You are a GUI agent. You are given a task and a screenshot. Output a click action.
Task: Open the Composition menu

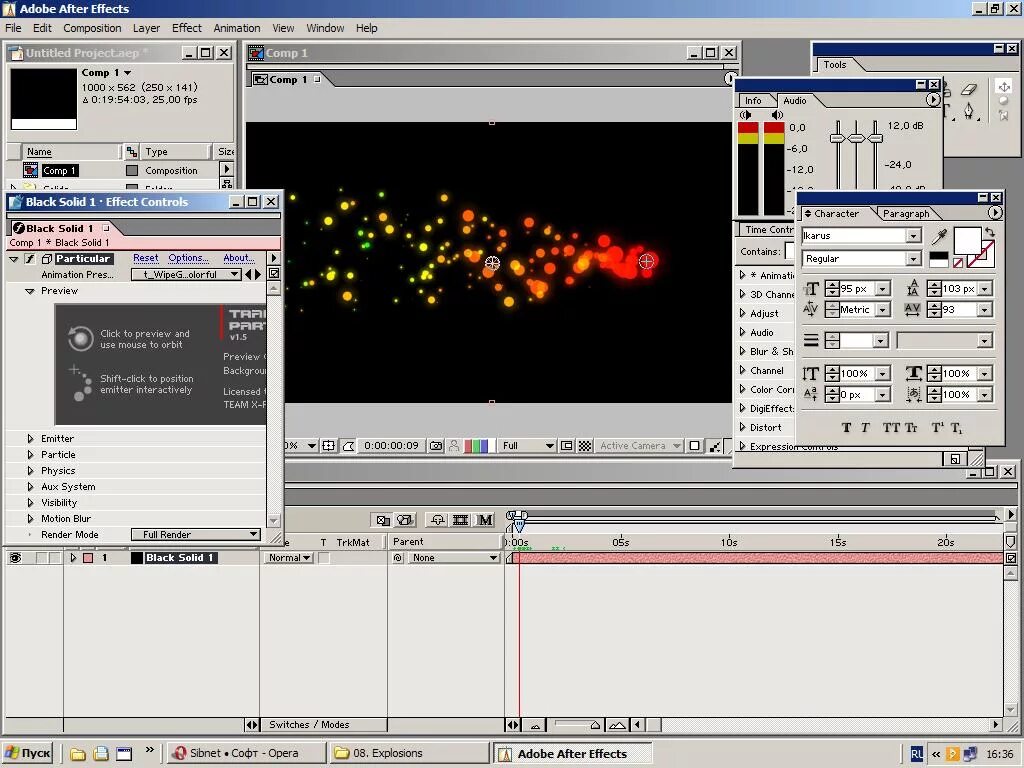(92, 28)
